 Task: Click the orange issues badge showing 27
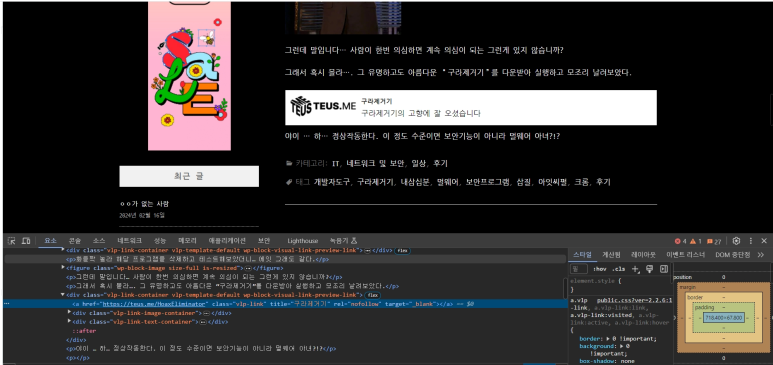tap(714, 241)
